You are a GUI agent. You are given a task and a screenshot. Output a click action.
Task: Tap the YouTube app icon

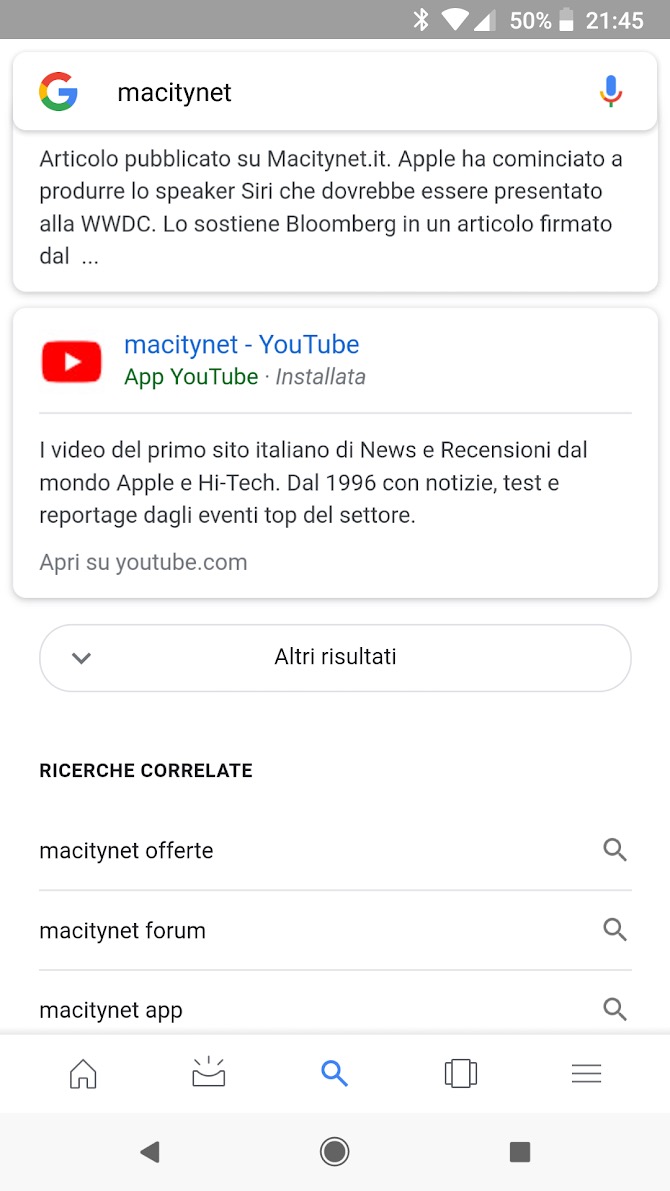[72, 361]
